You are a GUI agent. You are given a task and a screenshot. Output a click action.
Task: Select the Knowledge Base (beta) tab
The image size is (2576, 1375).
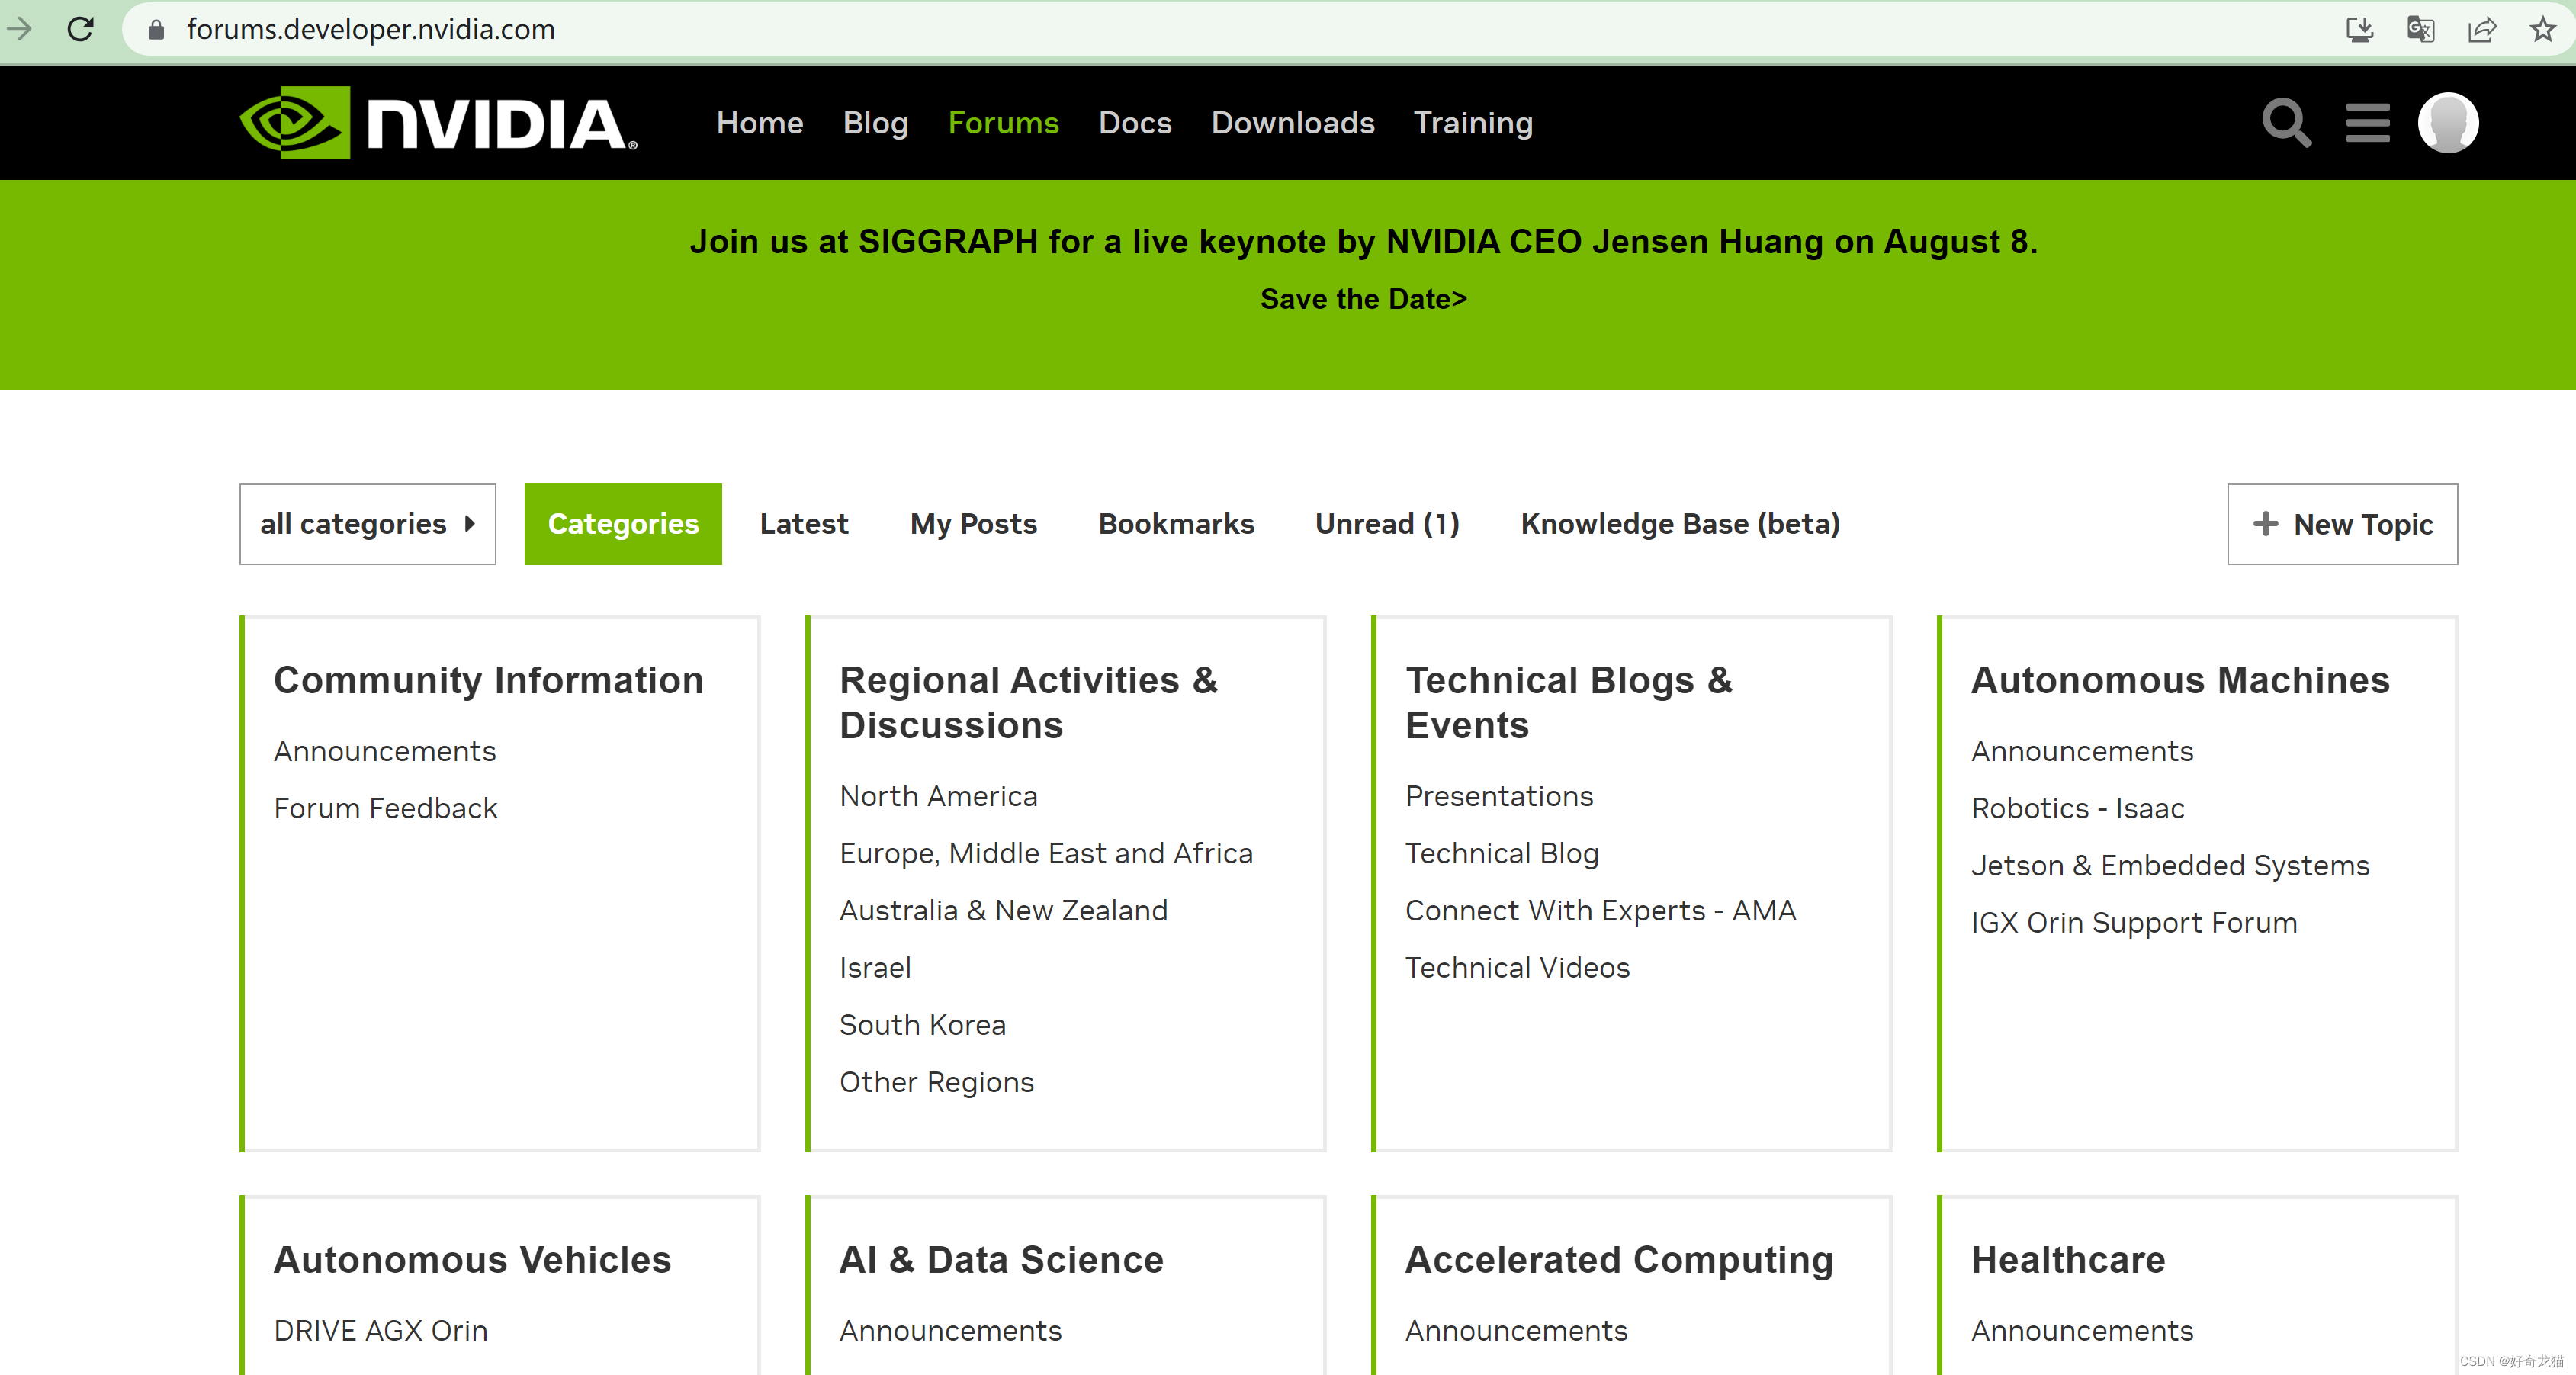point(1679,524)
